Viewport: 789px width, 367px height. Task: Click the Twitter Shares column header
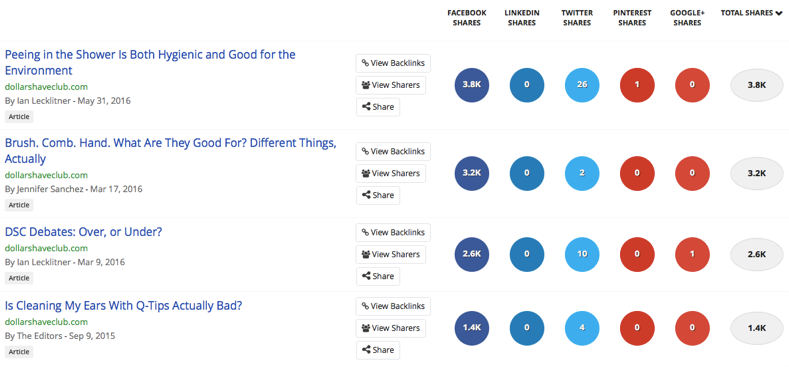(577, 18)
